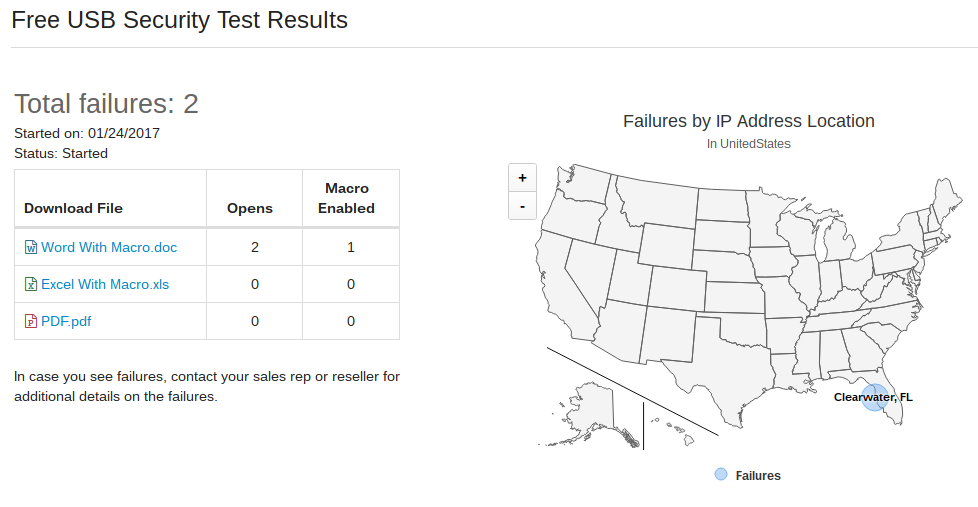The width and height of the screenshot is (978, 507).
Task: Select the Download File column header
Action: tap(74, 208)
